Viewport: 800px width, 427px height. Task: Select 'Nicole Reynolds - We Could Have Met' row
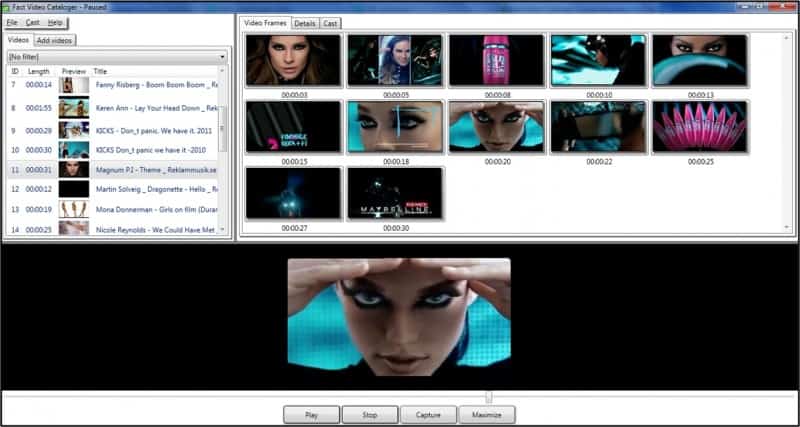(112, 230)
